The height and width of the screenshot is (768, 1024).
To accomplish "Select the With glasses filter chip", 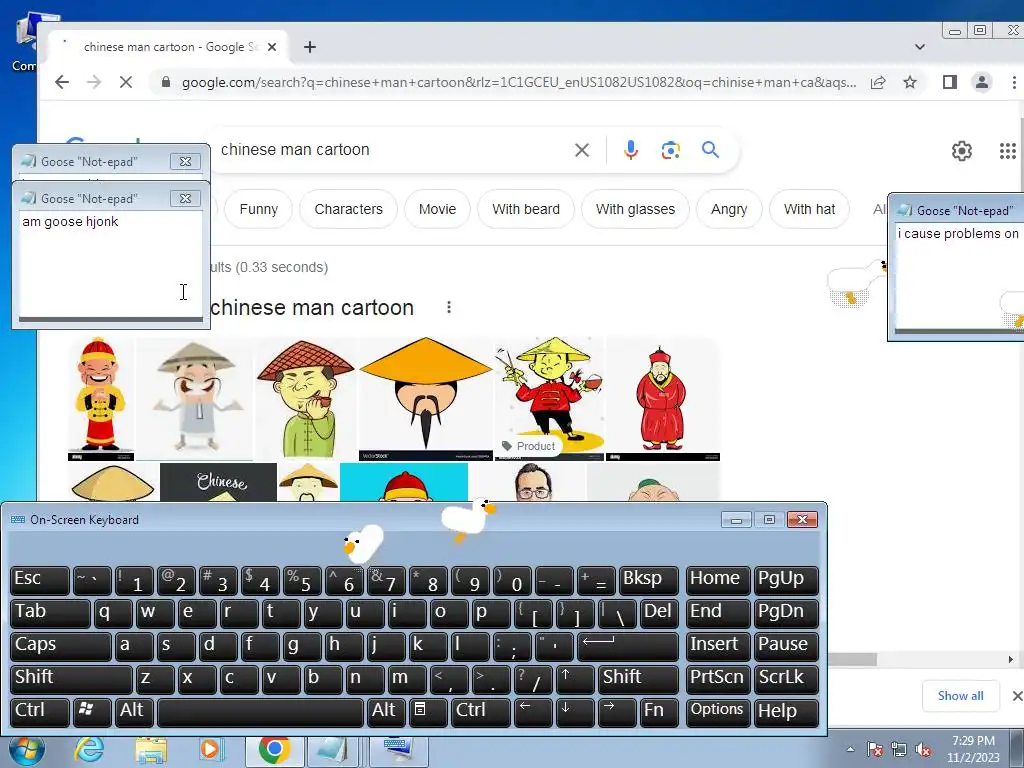I will click(635, 209).
